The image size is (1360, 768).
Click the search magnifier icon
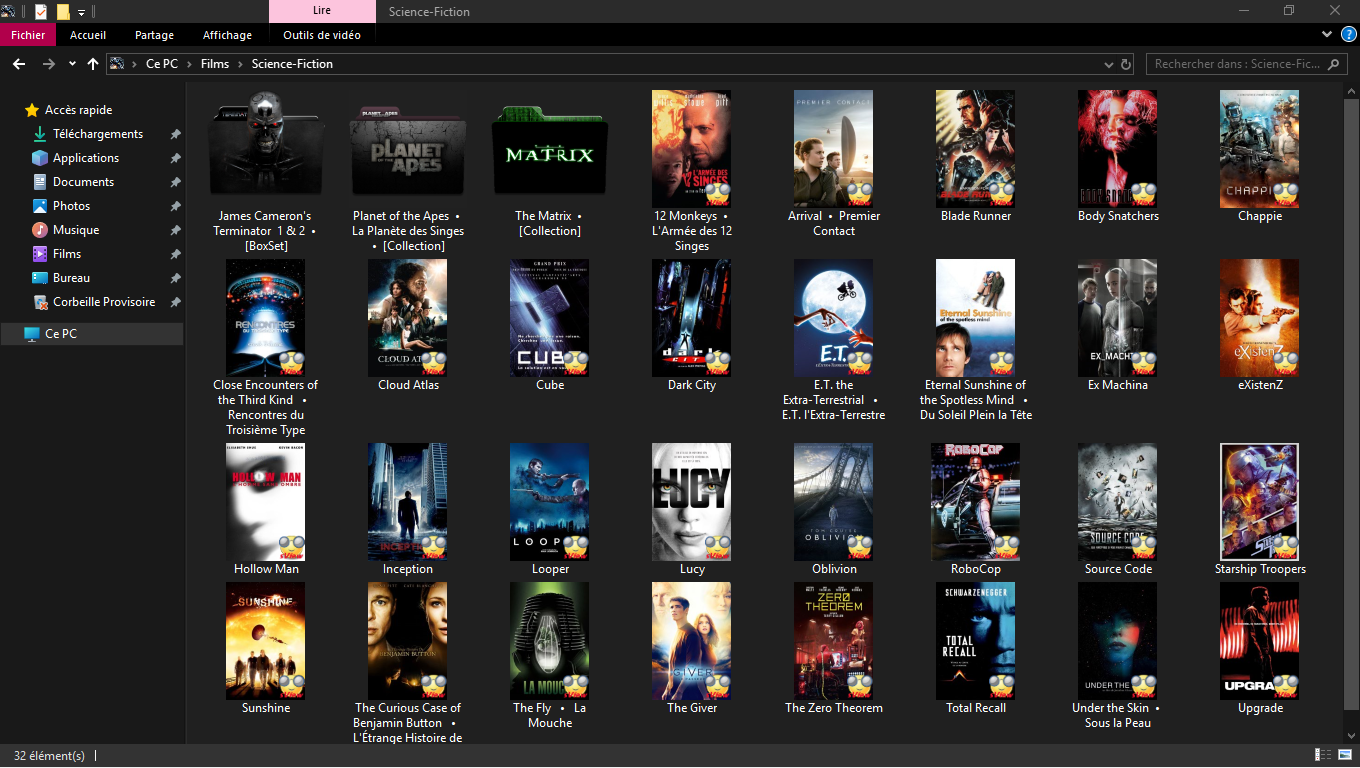[1335, 64]
